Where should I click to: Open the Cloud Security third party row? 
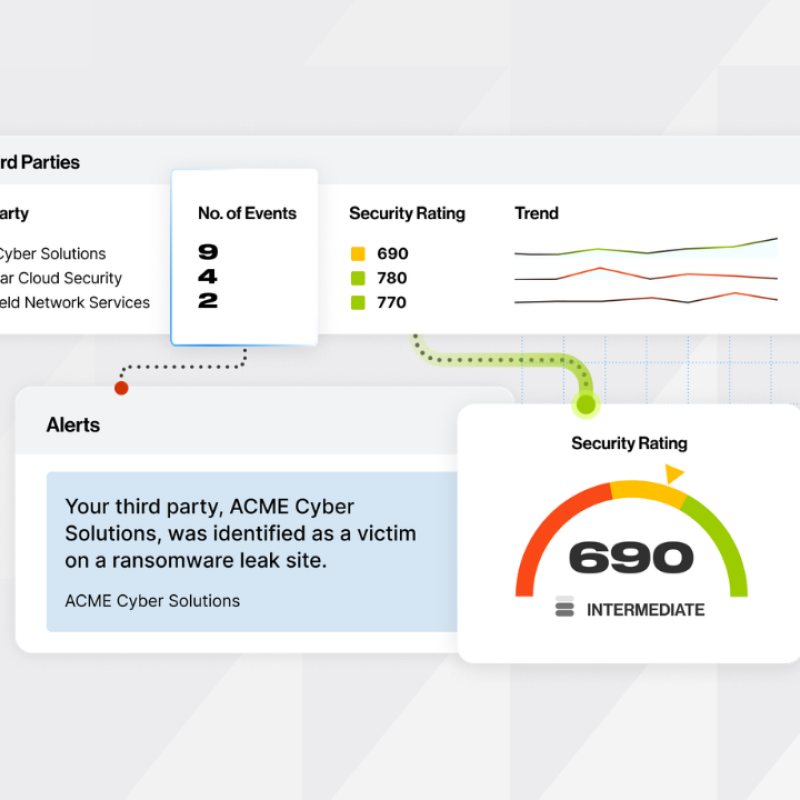point(60,278)
